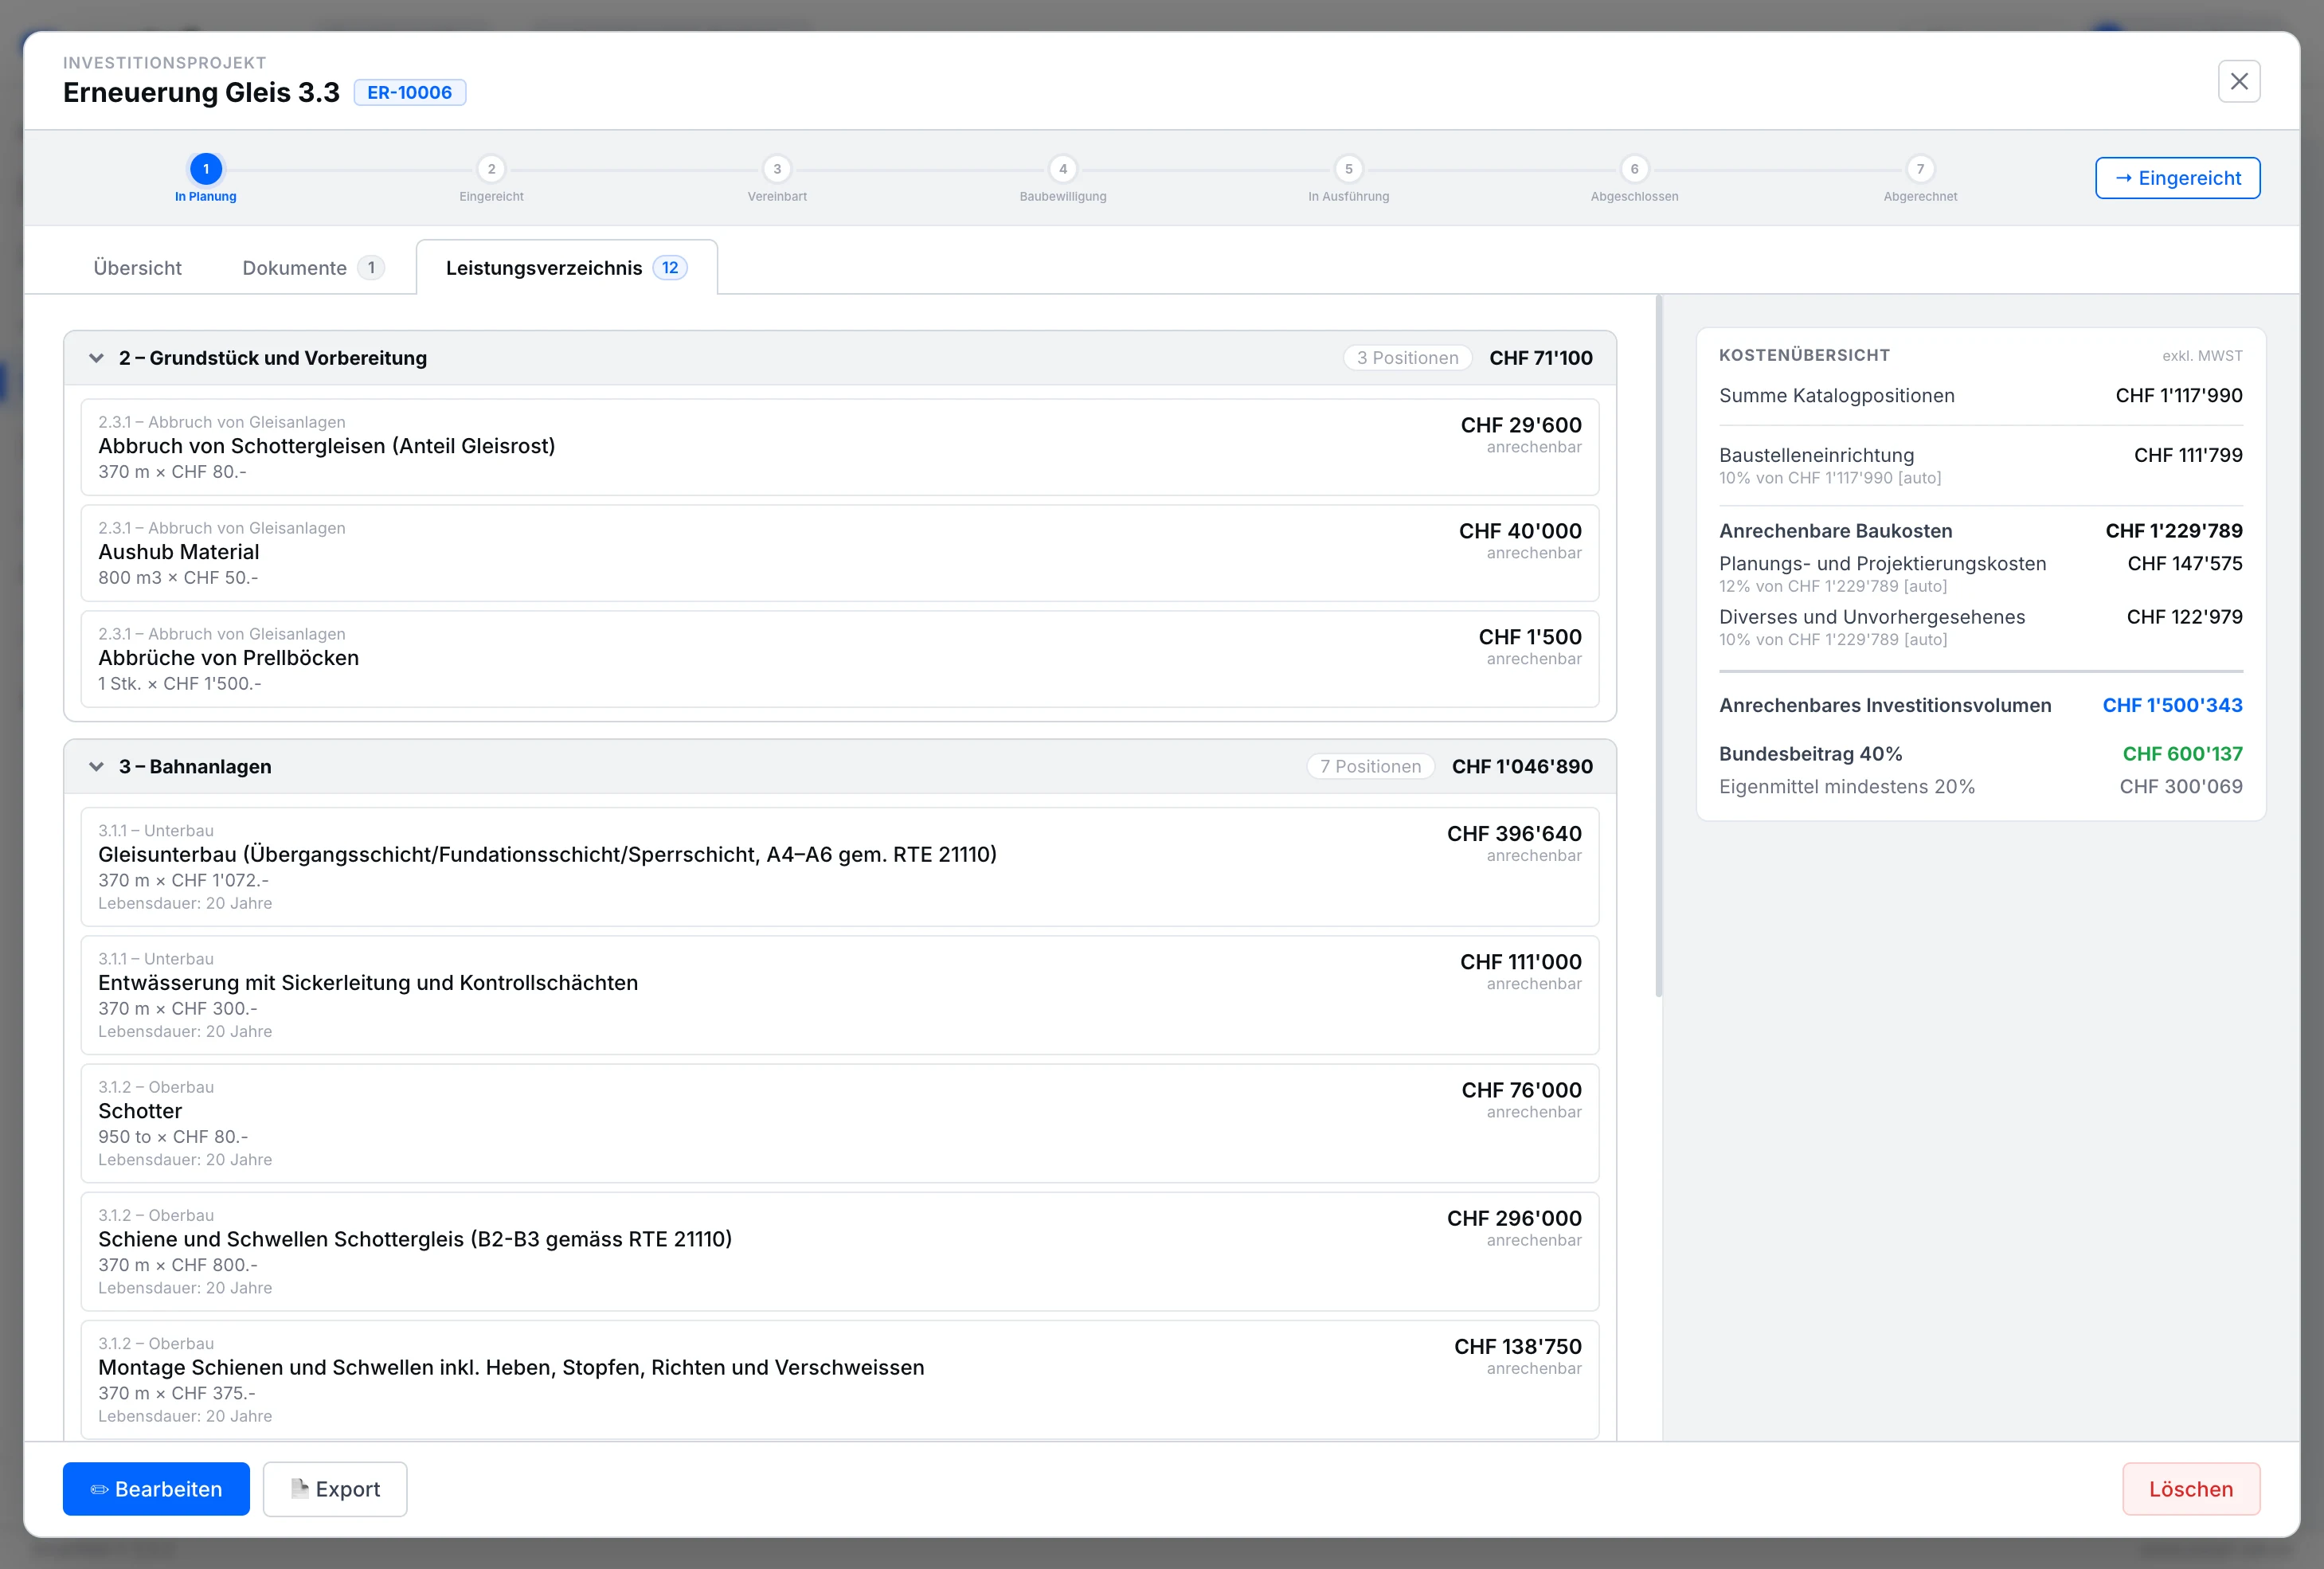Click the position list vertical scrollbar
Screen dimensions: 2324x1569
click(1658, 646)
